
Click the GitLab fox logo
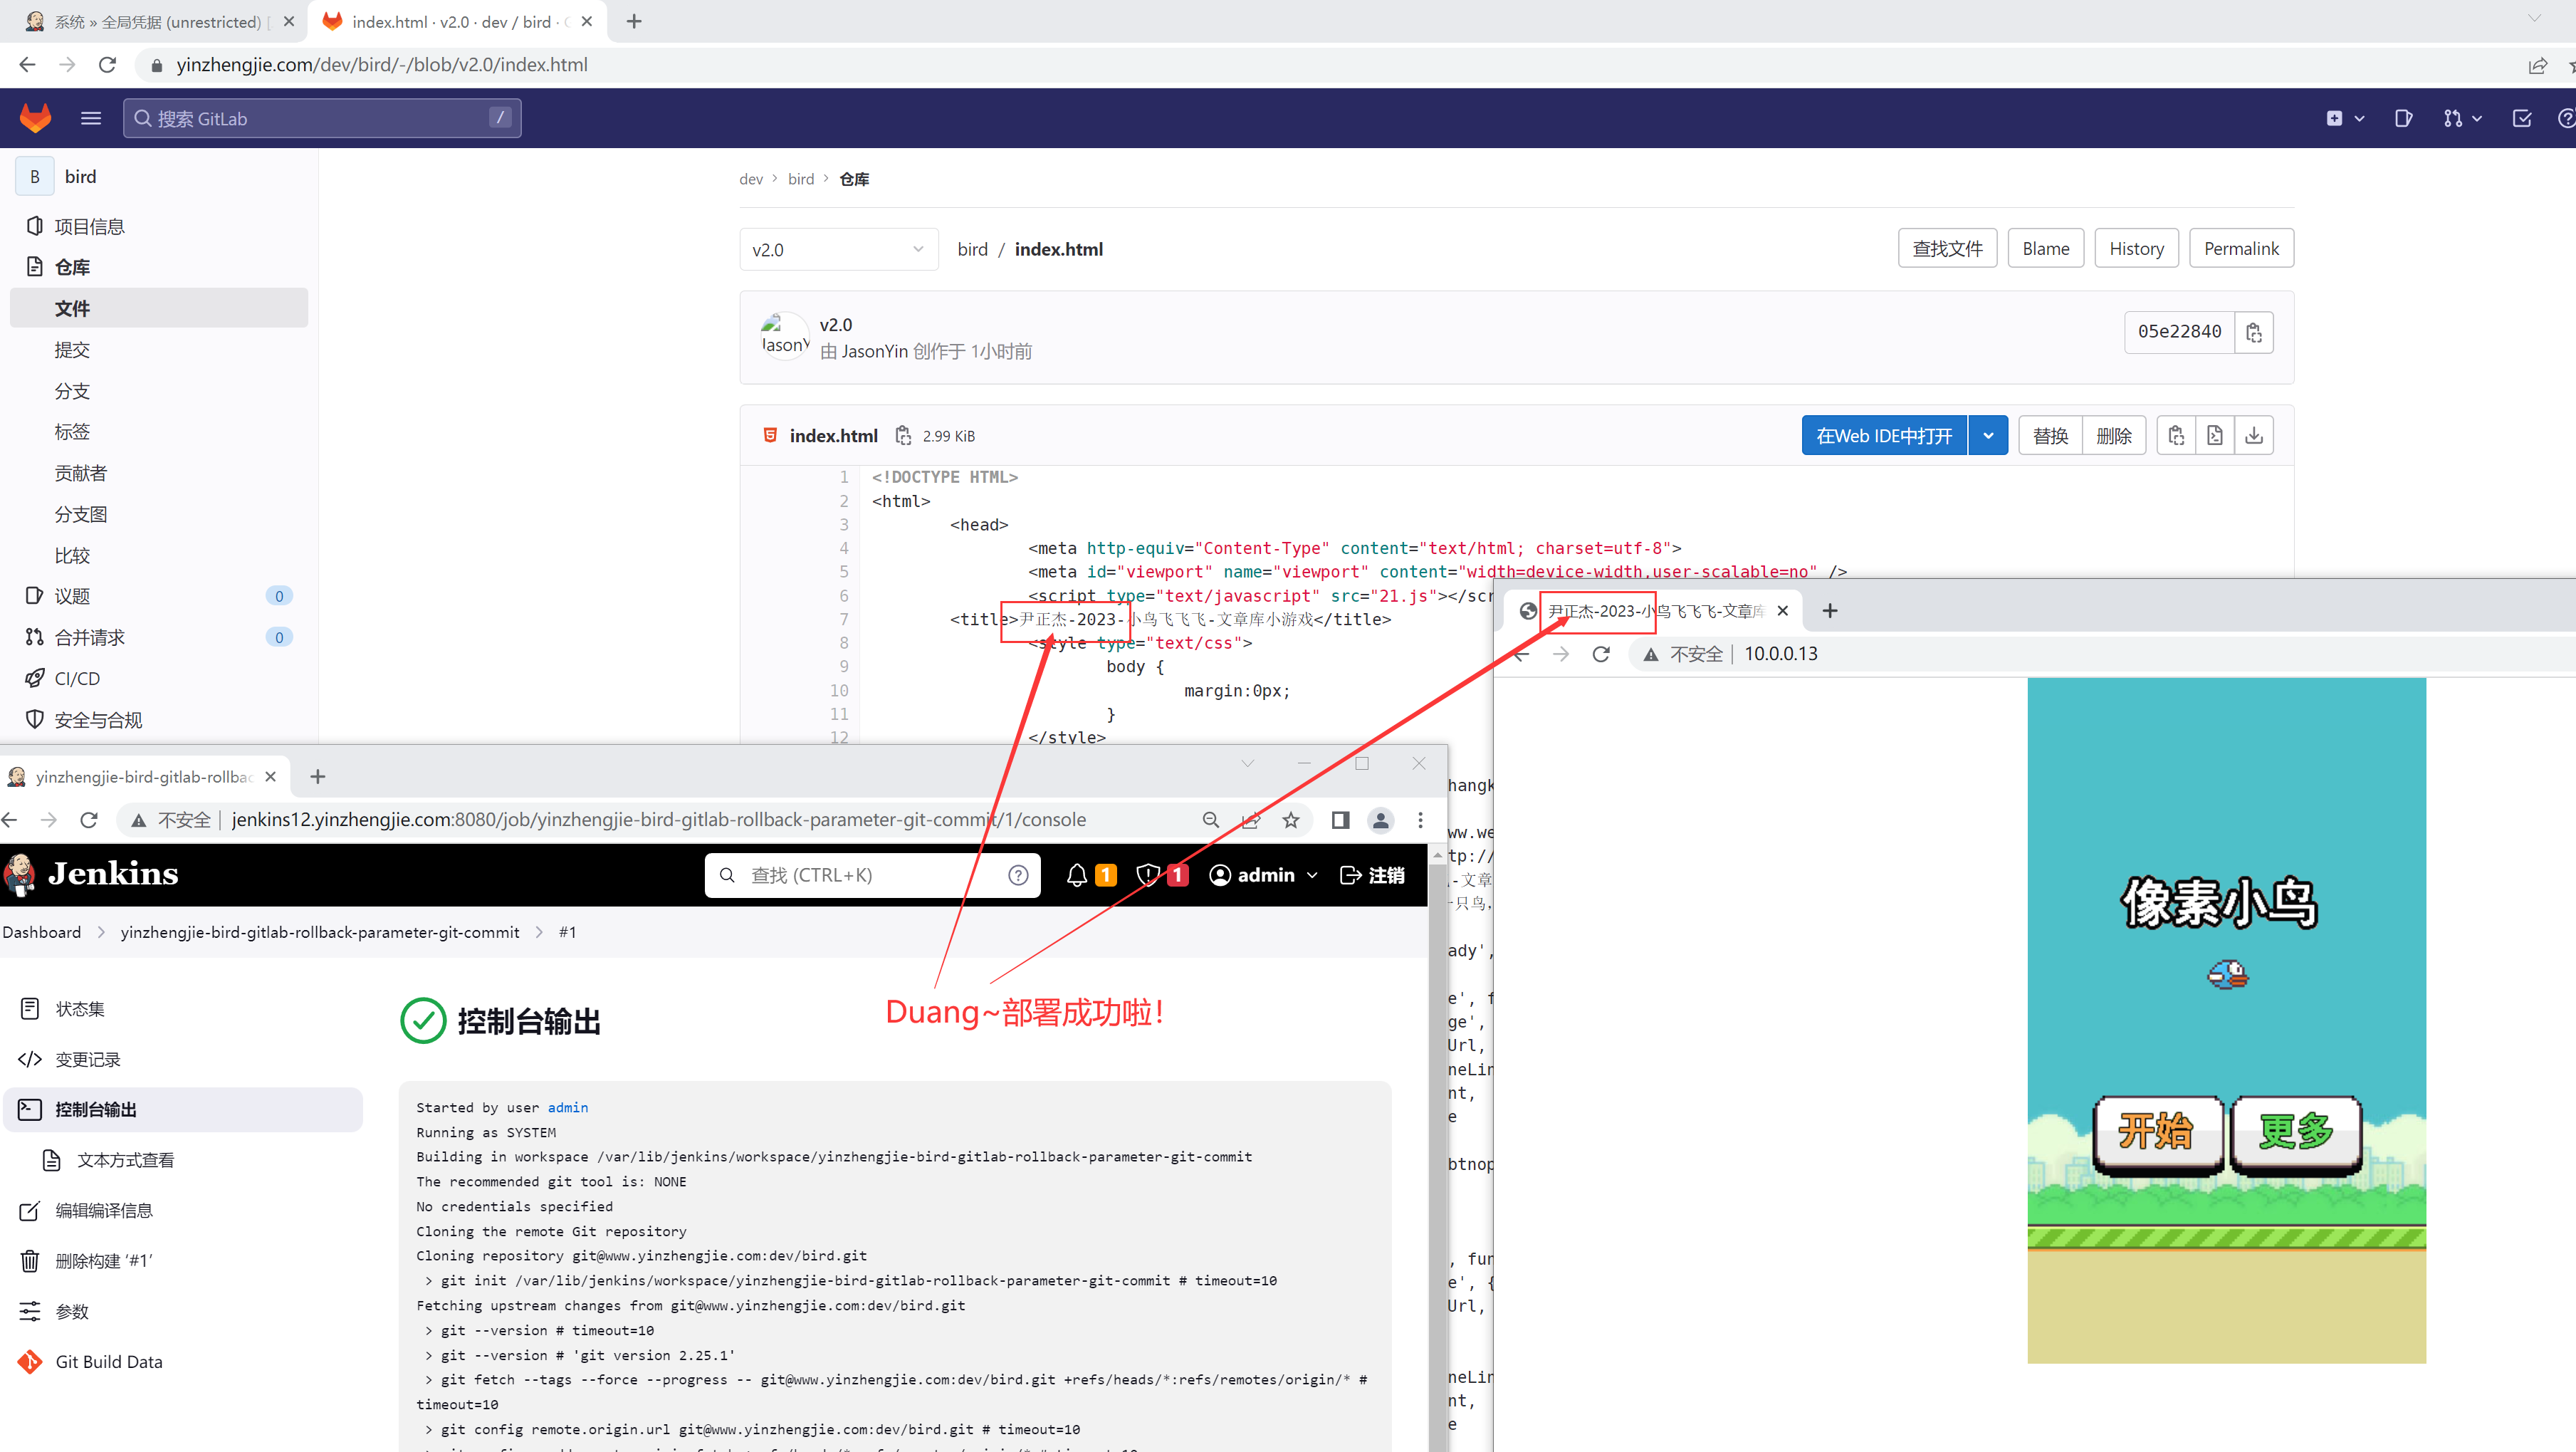click(x=36, y=118)
